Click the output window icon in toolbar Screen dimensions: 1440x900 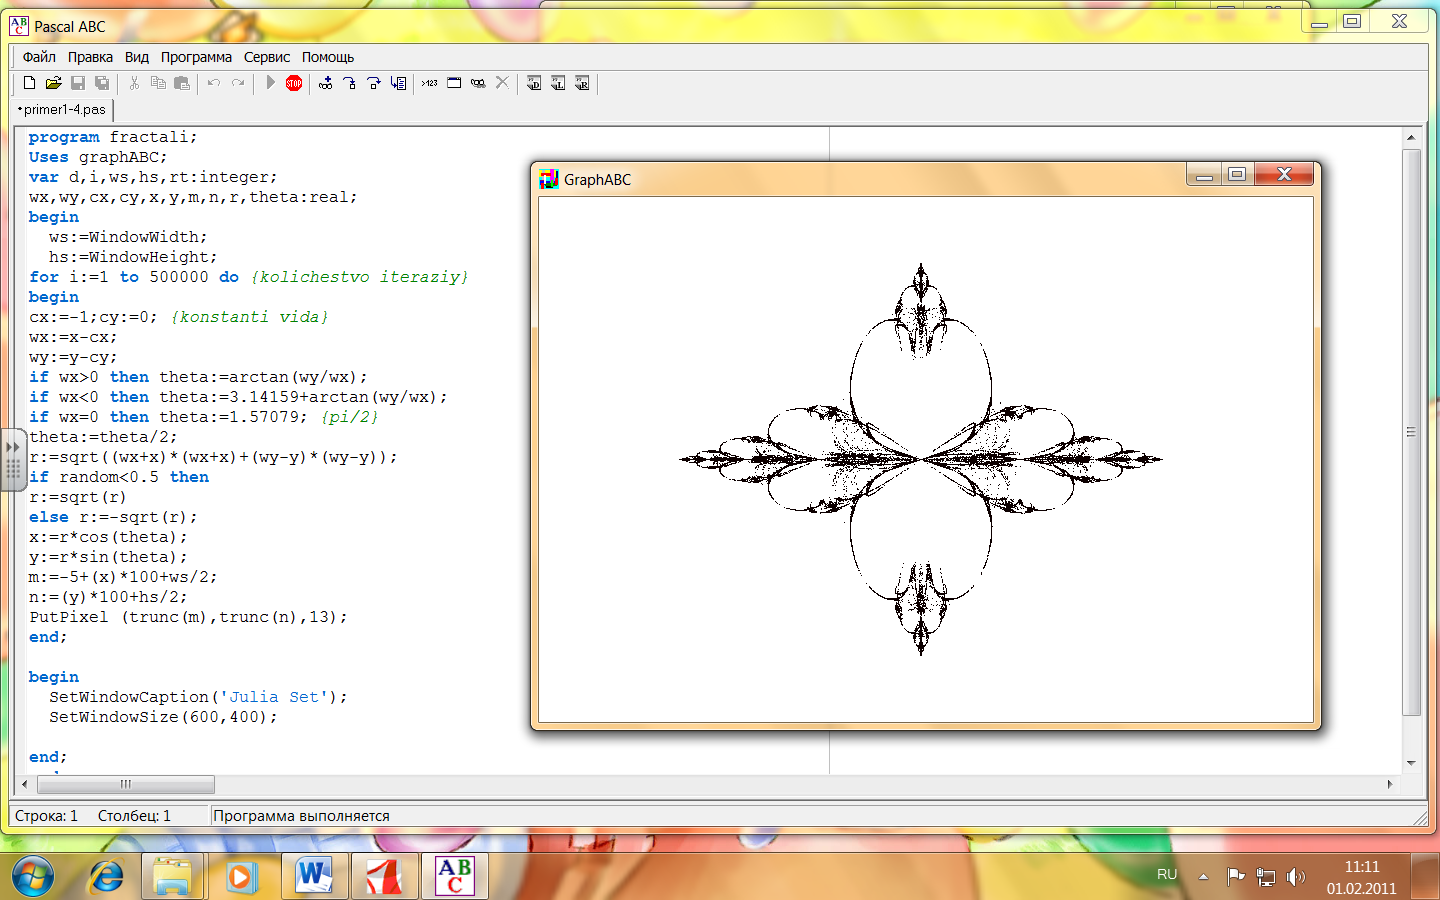tap(454, 83)
